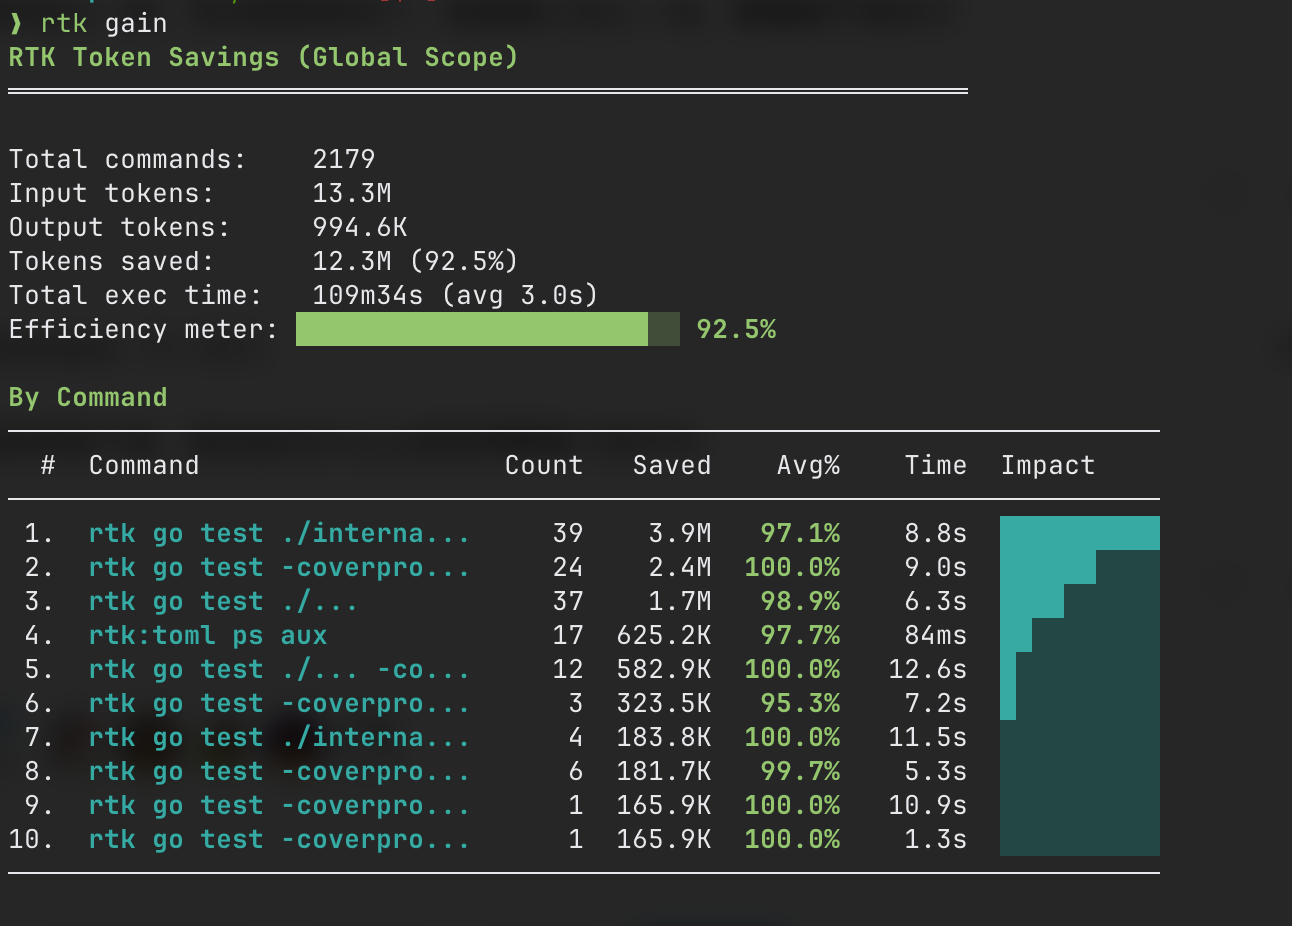Viewport: 1292px width, 926px height.
Task: Click the 92.5% efficiency percentage label
Action: click(736, 329)
